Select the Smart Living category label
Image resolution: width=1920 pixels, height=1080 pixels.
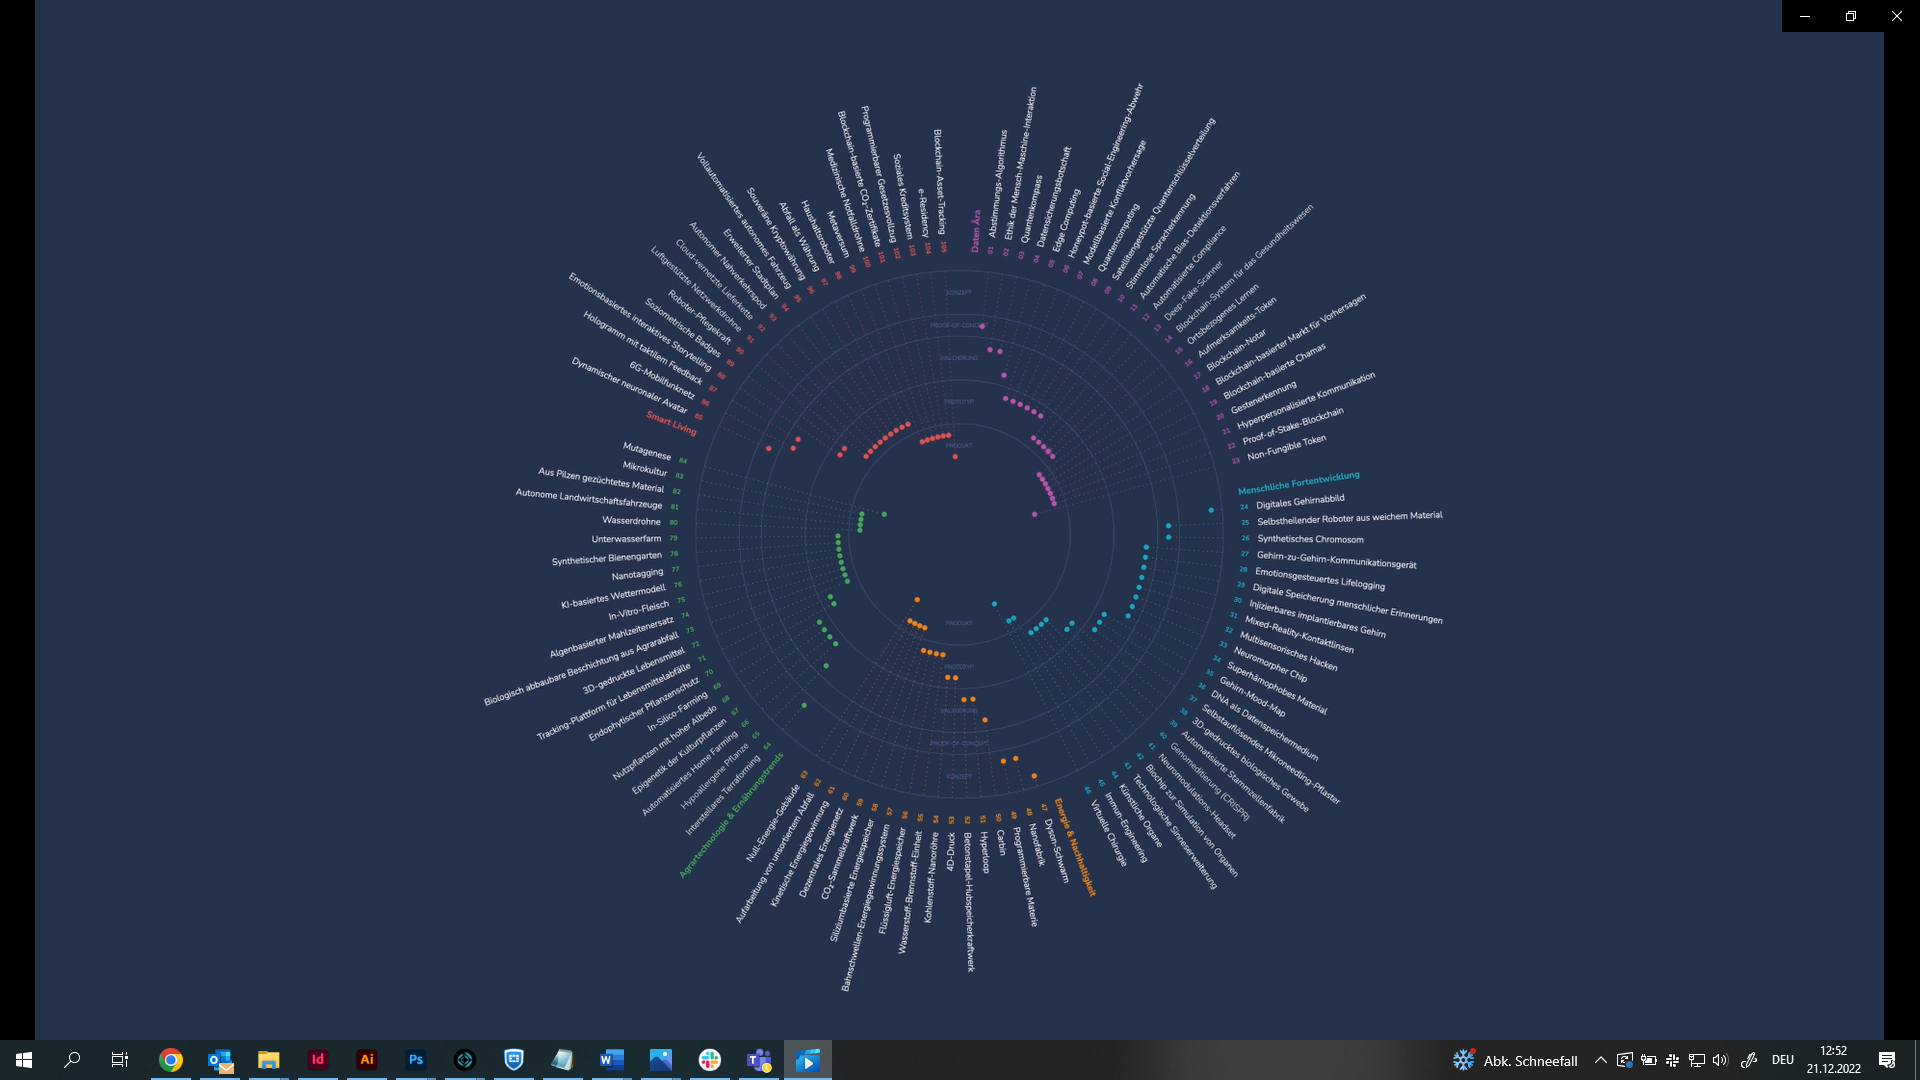pos(670,423)
